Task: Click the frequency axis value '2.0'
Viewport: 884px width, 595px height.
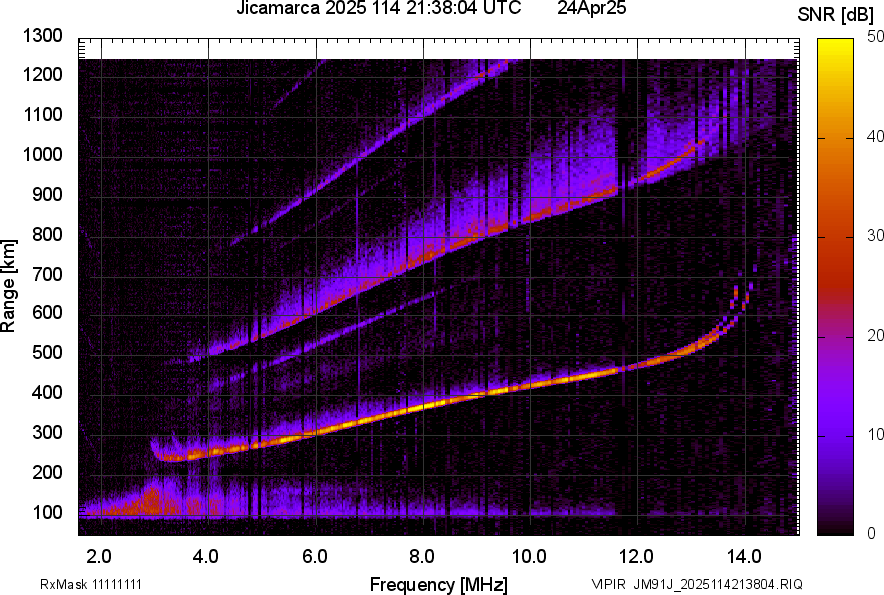Action: (99, 557)
